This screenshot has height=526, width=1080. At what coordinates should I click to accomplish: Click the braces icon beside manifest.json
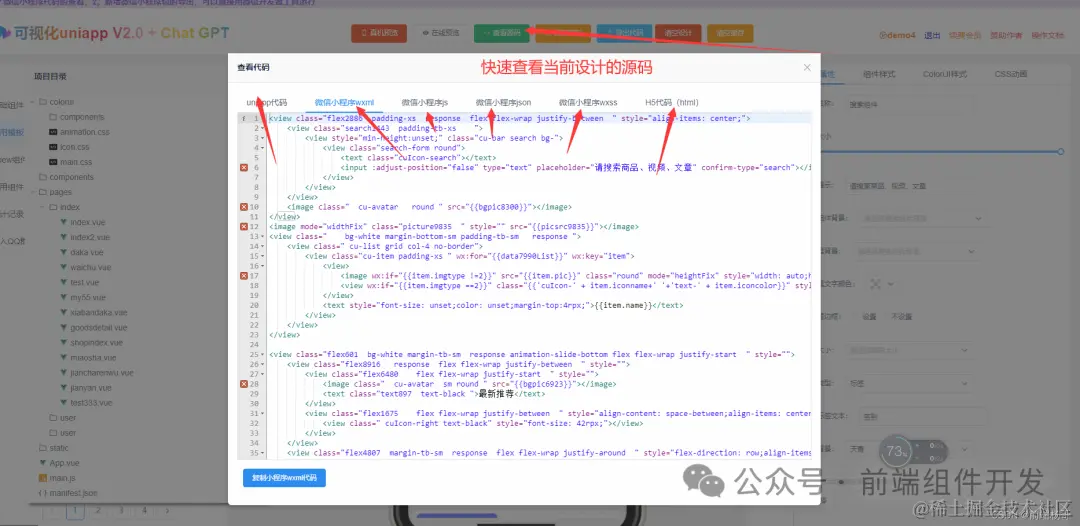[x=43, y=493]
